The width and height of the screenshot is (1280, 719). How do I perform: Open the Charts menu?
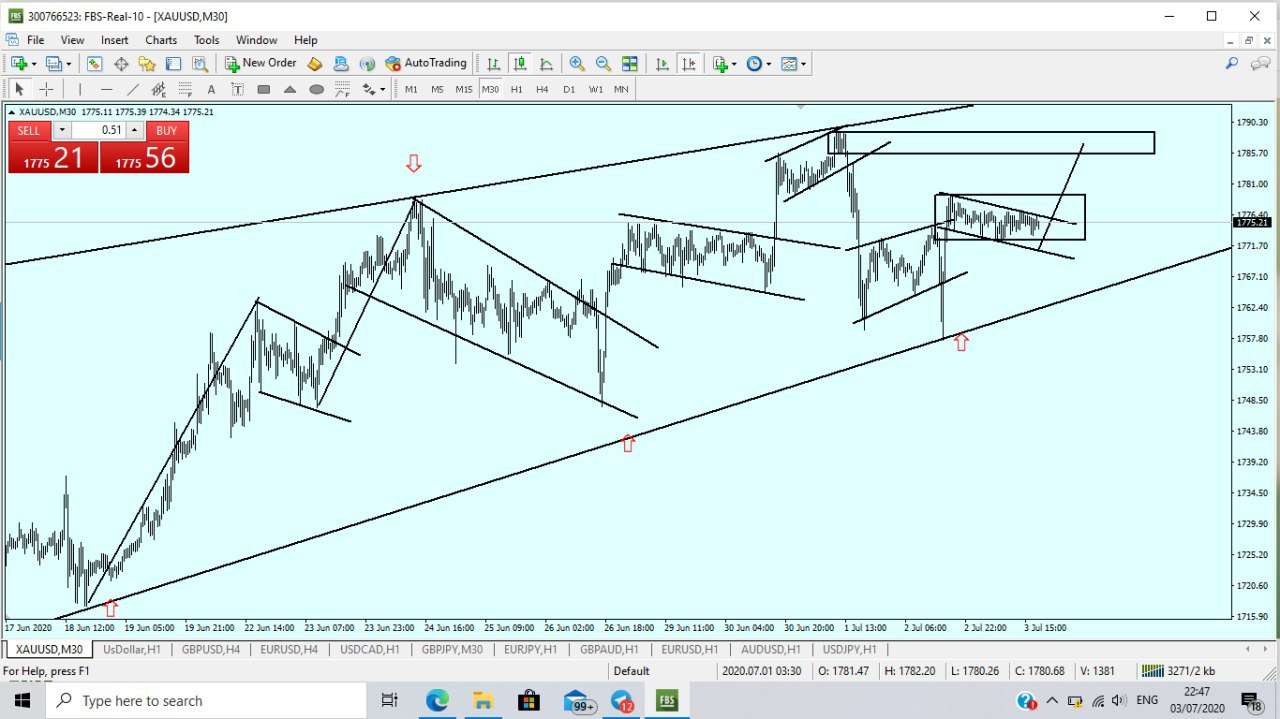[161, 40]
